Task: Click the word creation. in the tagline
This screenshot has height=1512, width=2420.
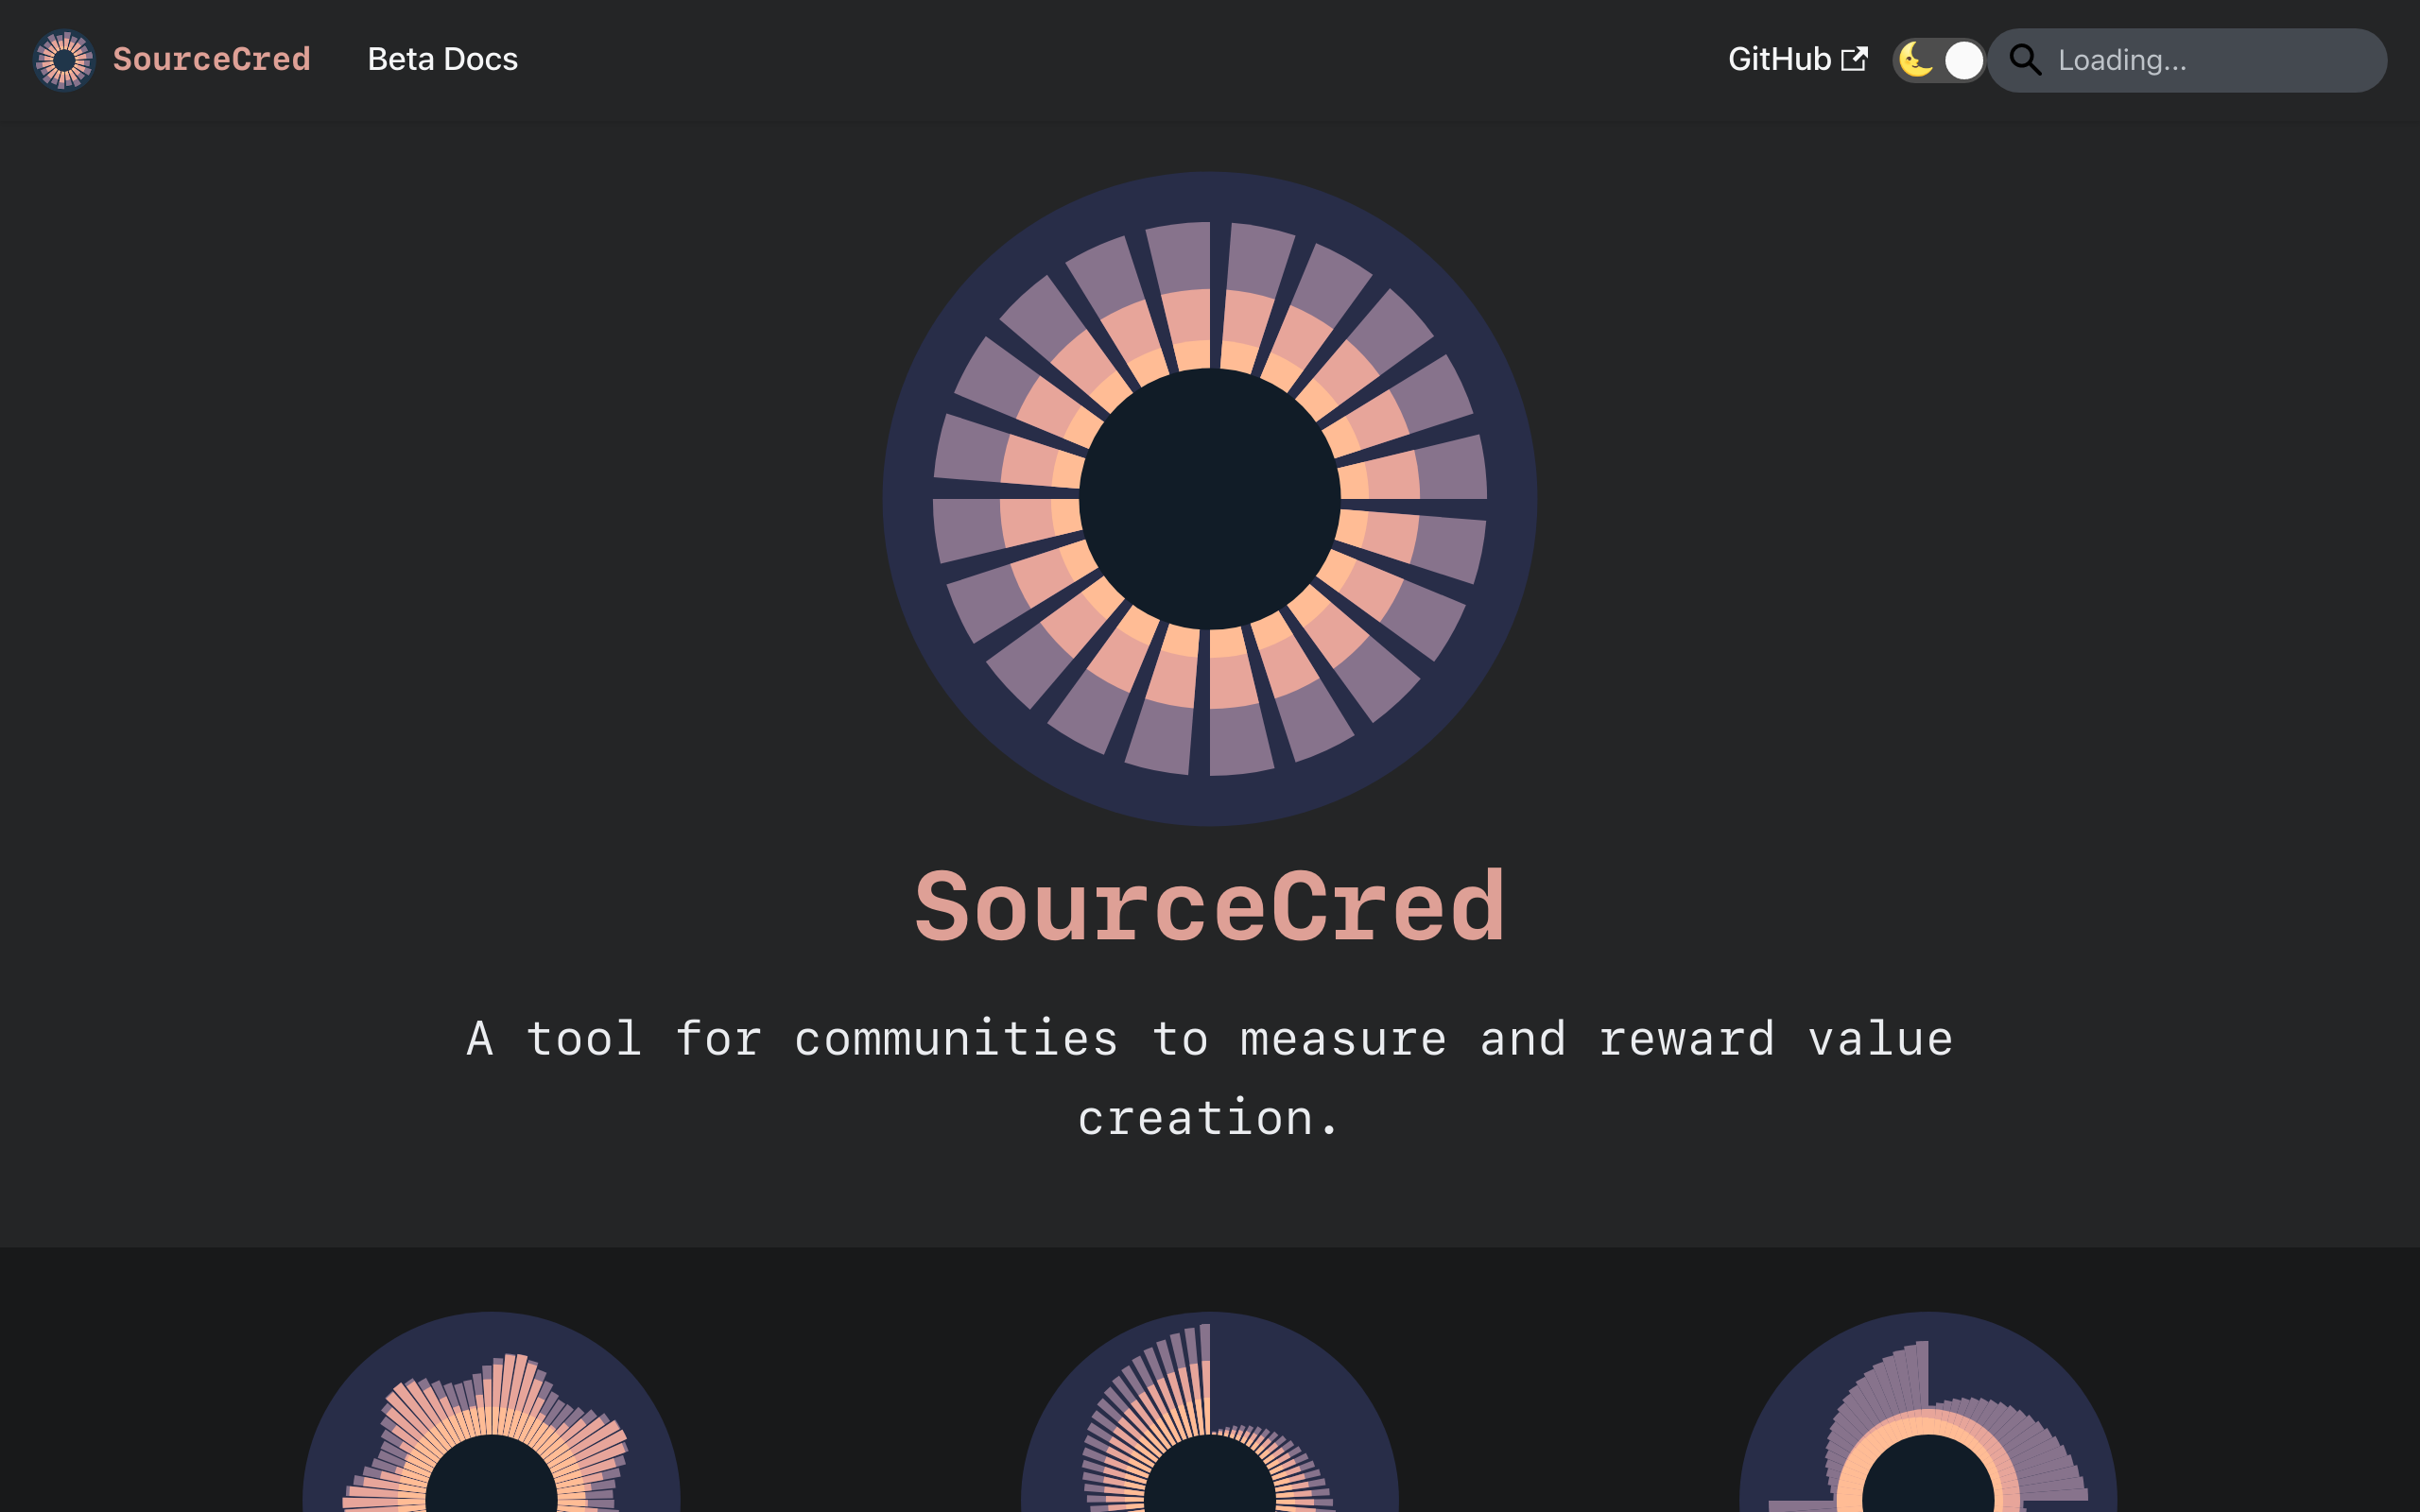Action: (x=1210, y=1118)
